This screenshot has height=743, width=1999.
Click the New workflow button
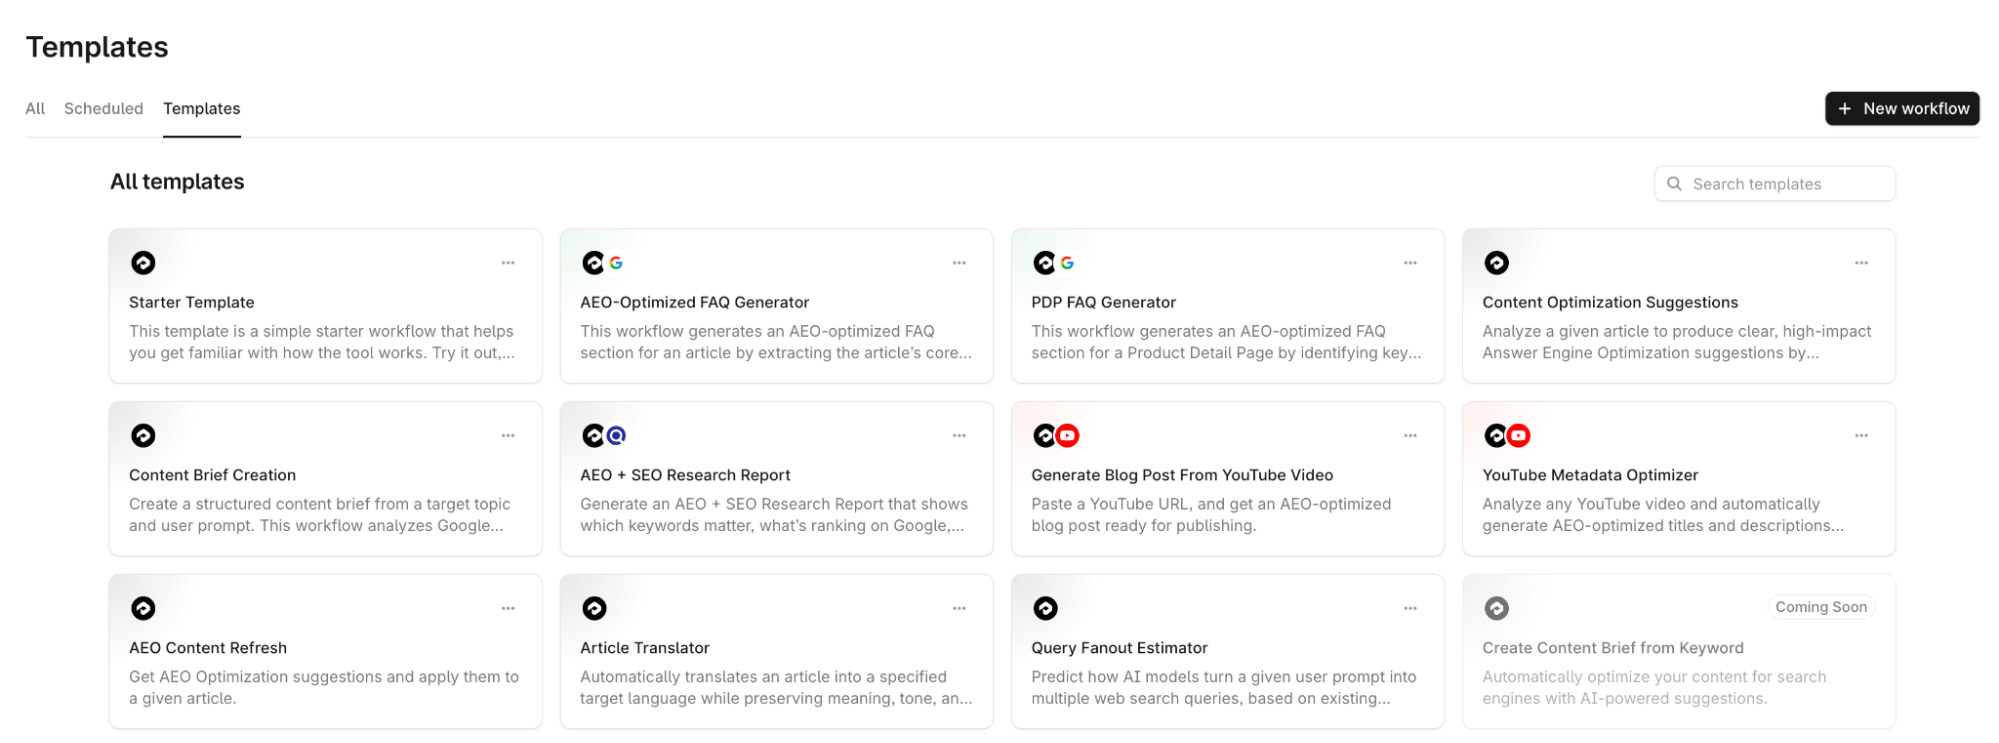(x=1902, y=108)
